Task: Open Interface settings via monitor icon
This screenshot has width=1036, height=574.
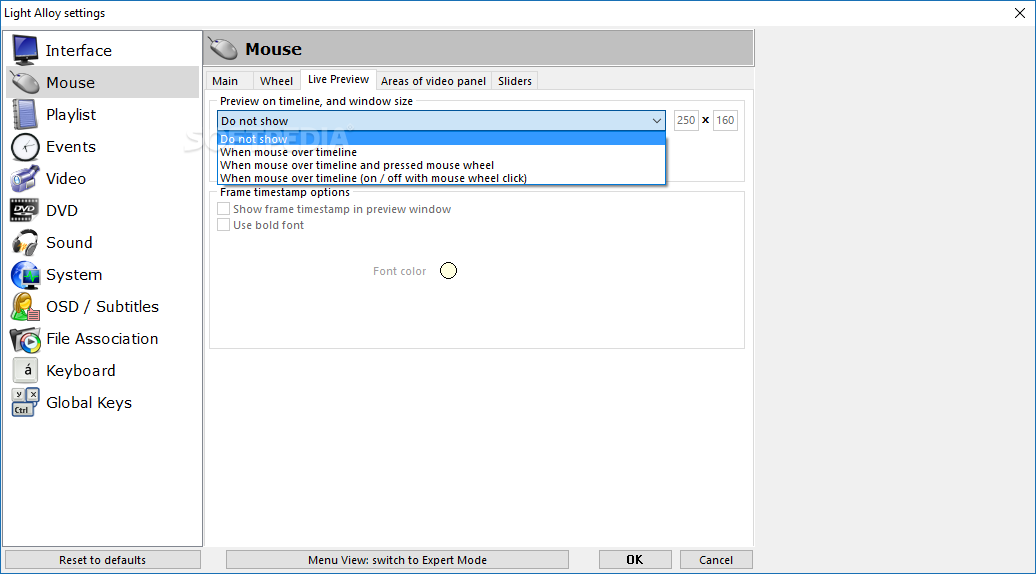Action: pos(25,50)
